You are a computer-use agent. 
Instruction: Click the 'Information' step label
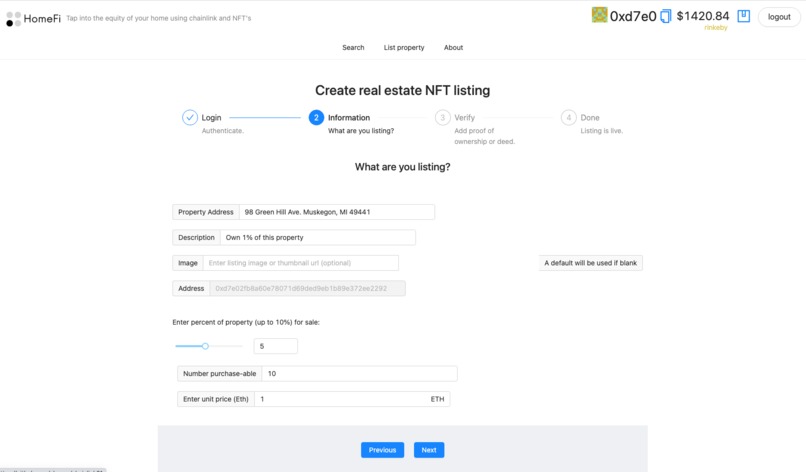tap(349, 118)
